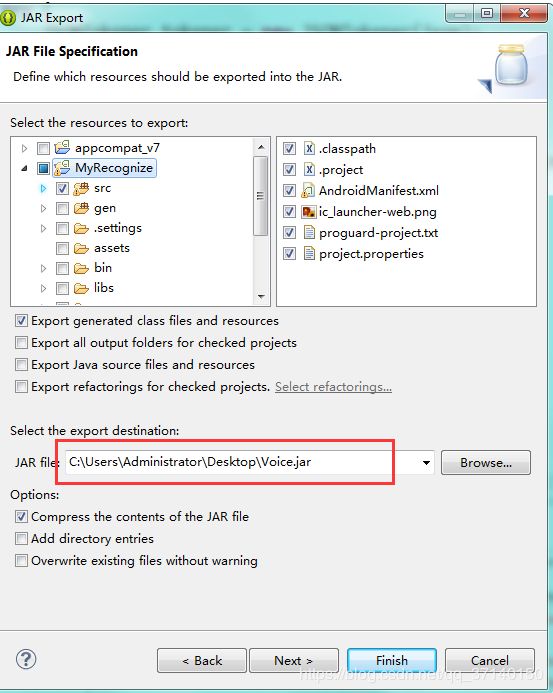
Task: Click the JAR file path input field
Action: tap(242, 462)
